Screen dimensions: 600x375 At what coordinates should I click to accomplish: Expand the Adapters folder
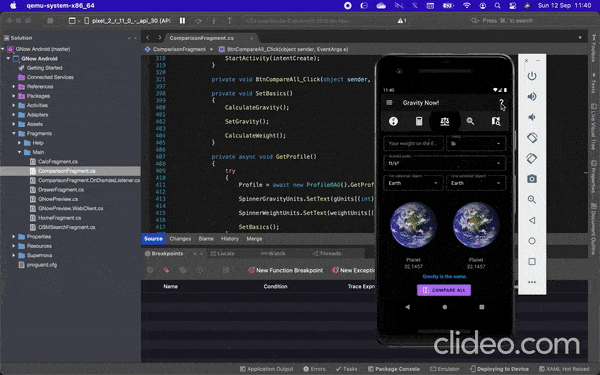click(x=14, y=115)
